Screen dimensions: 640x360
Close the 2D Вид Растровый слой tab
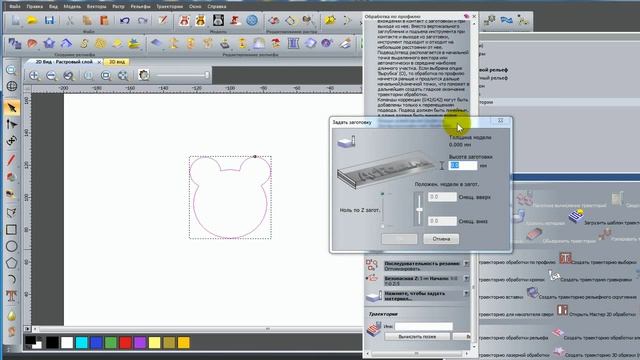[x=99, y=62]
